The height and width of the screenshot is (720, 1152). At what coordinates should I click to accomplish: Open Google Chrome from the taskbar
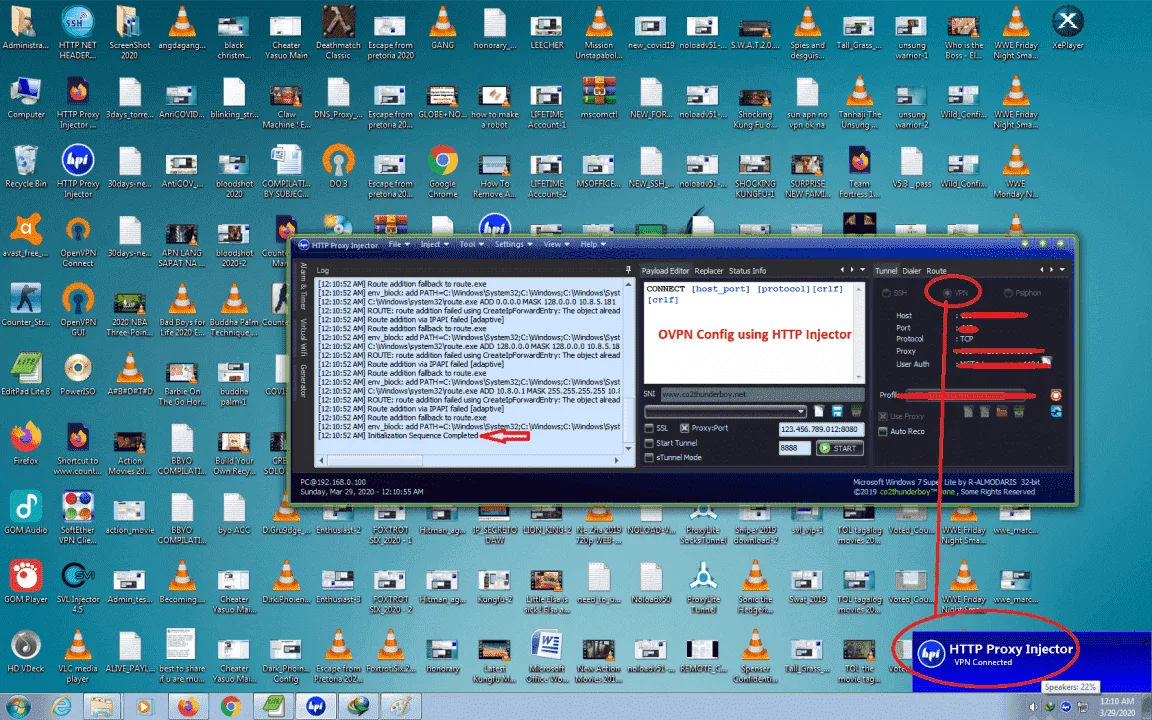[231, 707]
